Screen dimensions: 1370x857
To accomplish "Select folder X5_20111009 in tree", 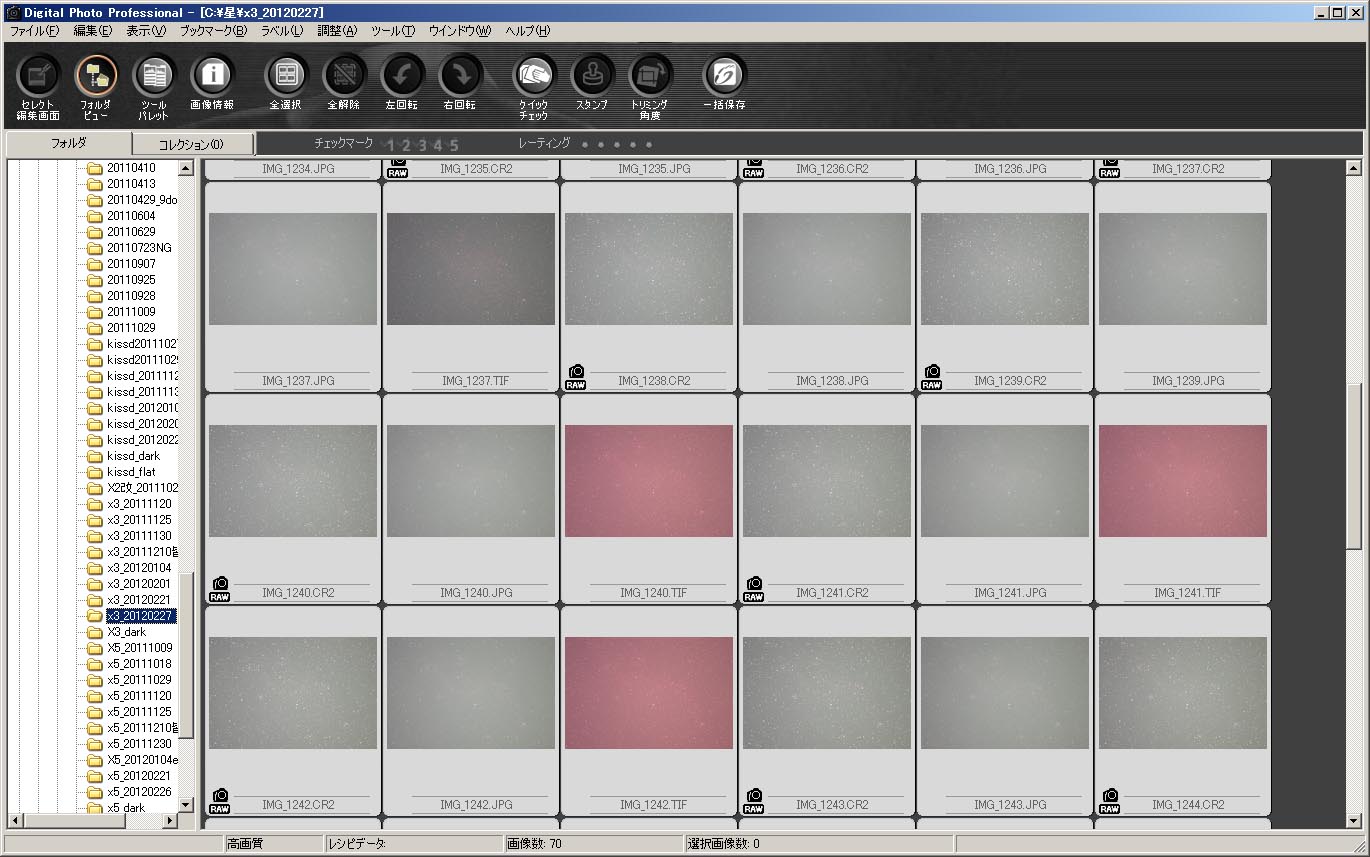I will pos(139,648).
